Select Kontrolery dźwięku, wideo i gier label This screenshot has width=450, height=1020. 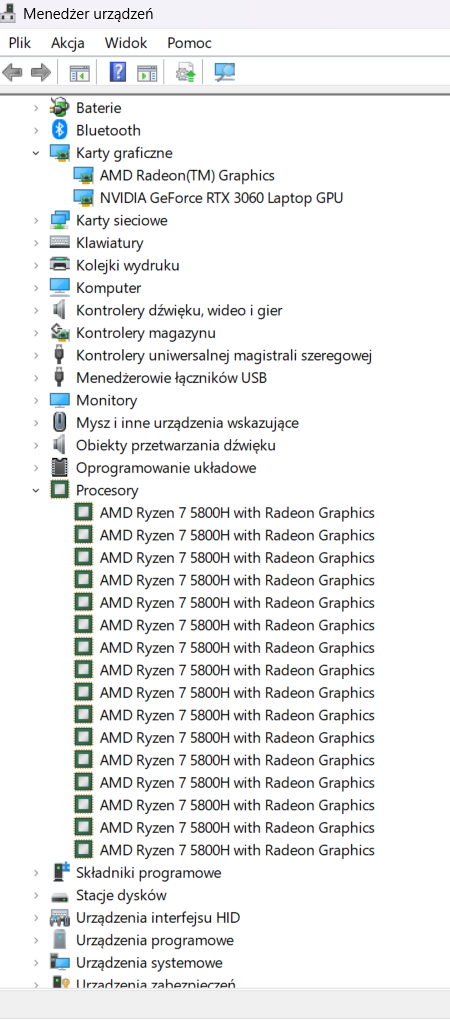click(x=179, y=310)
